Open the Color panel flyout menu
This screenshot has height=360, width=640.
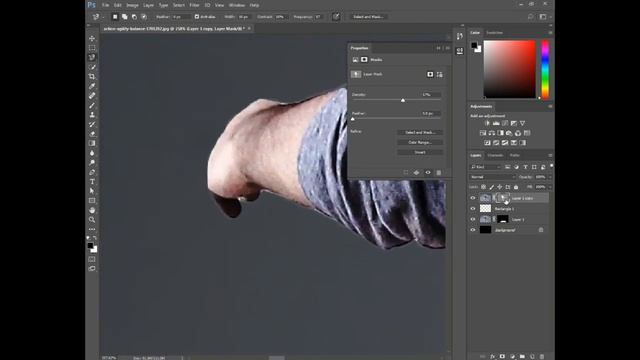(550, 33)
